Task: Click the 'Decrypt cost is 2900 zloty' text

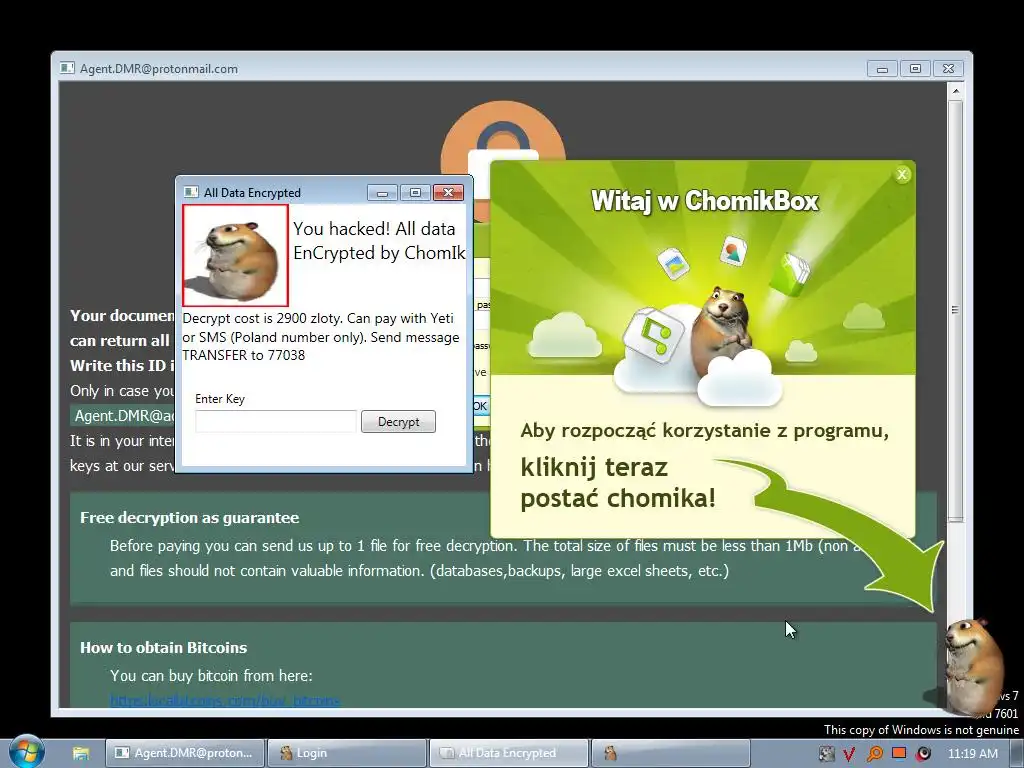Action: point(262,318)
